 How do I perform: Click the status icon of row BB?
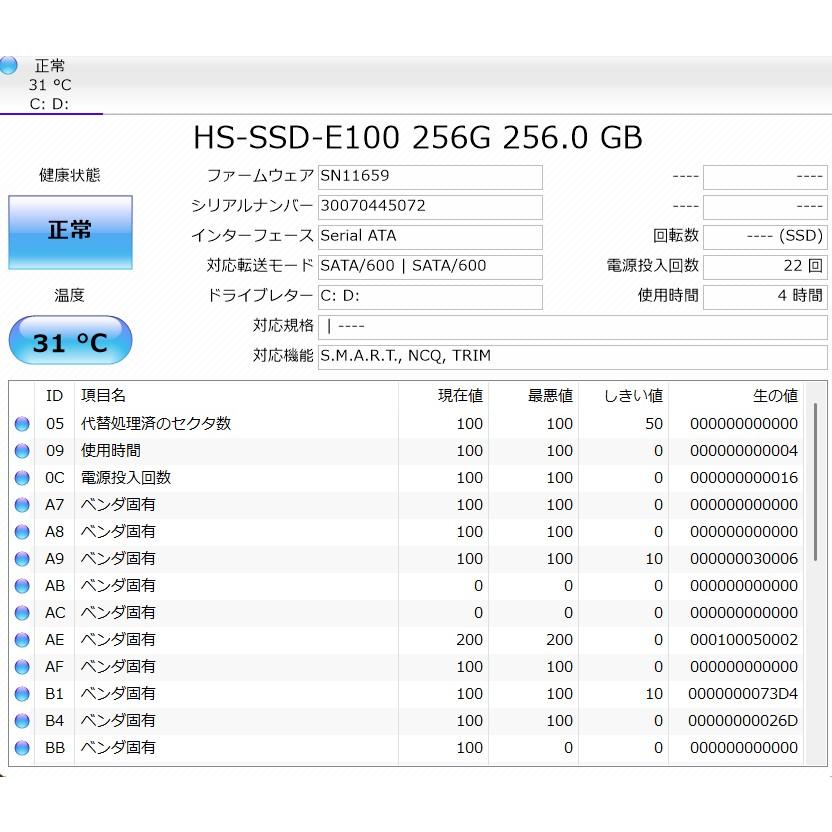point(22,748)
